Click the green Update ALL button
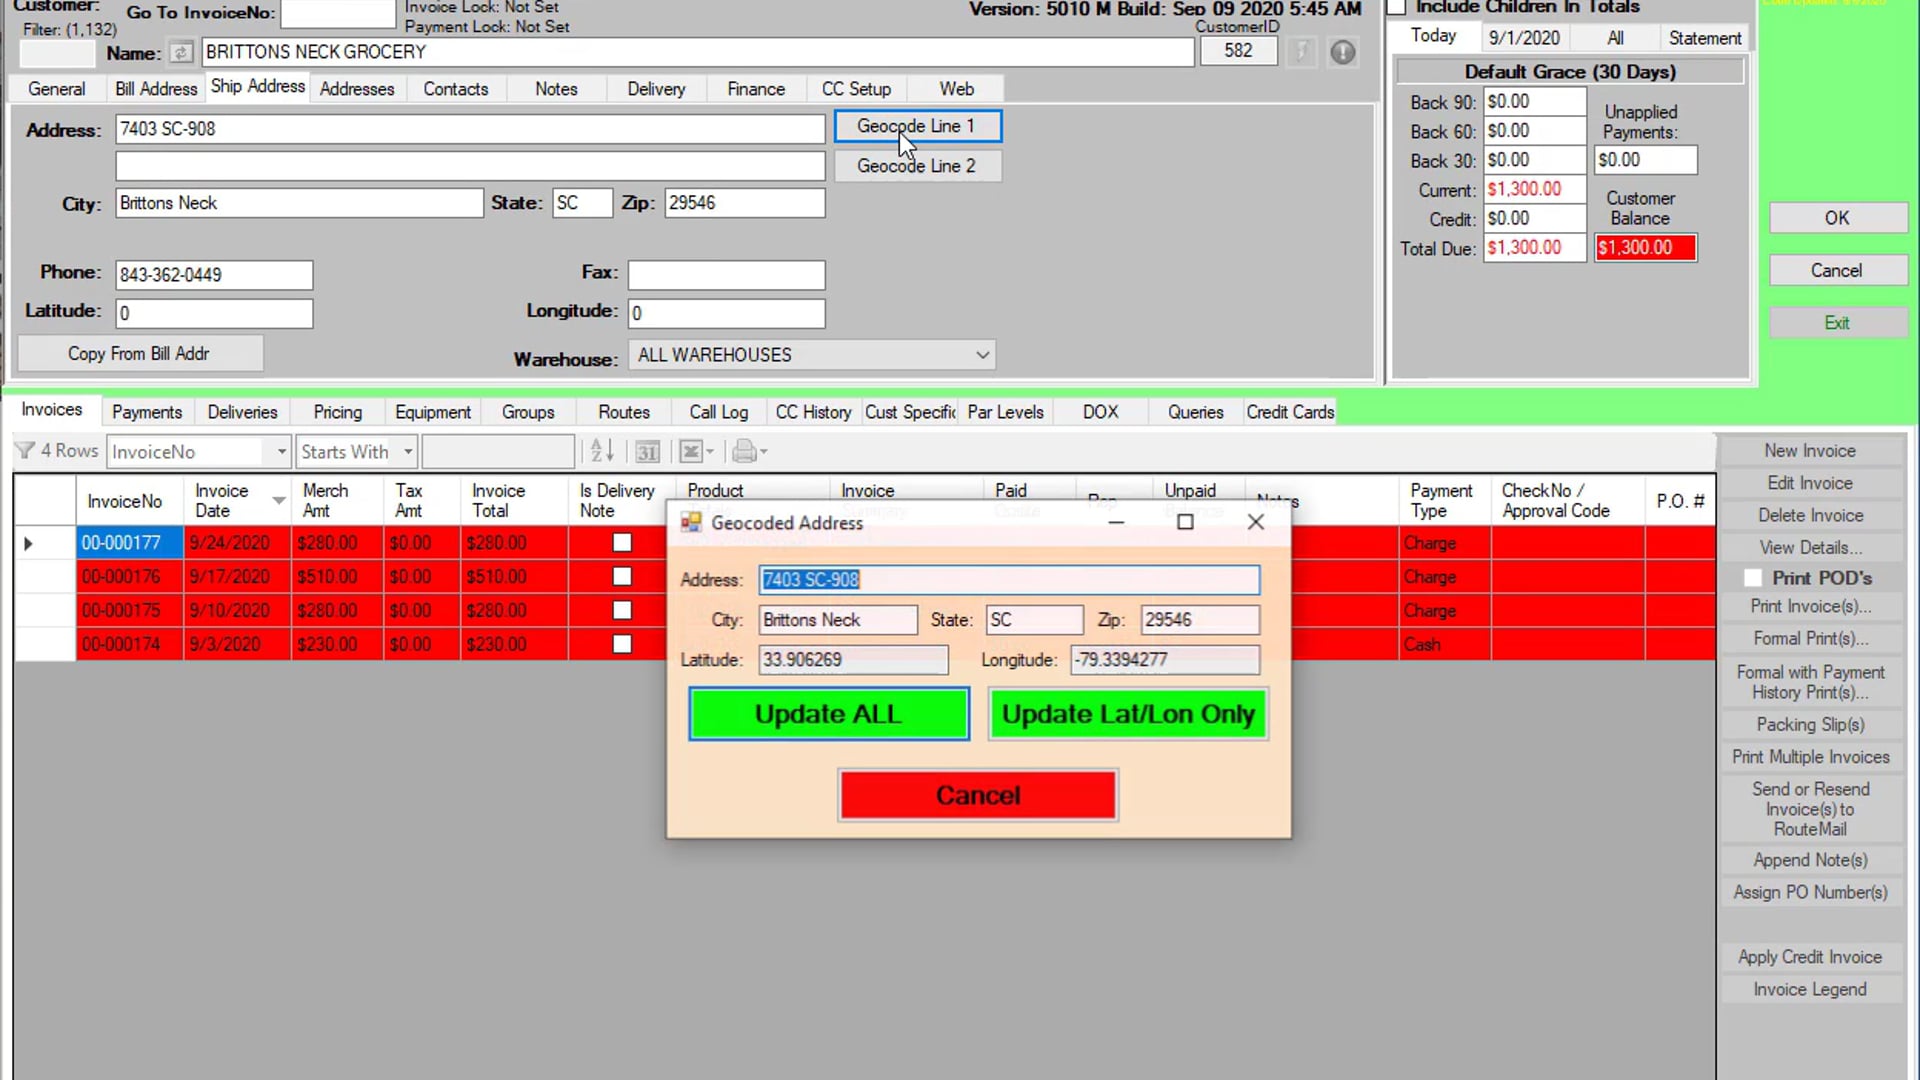This screenshot has width=1920, height=1080. click(x=828, y=714)
